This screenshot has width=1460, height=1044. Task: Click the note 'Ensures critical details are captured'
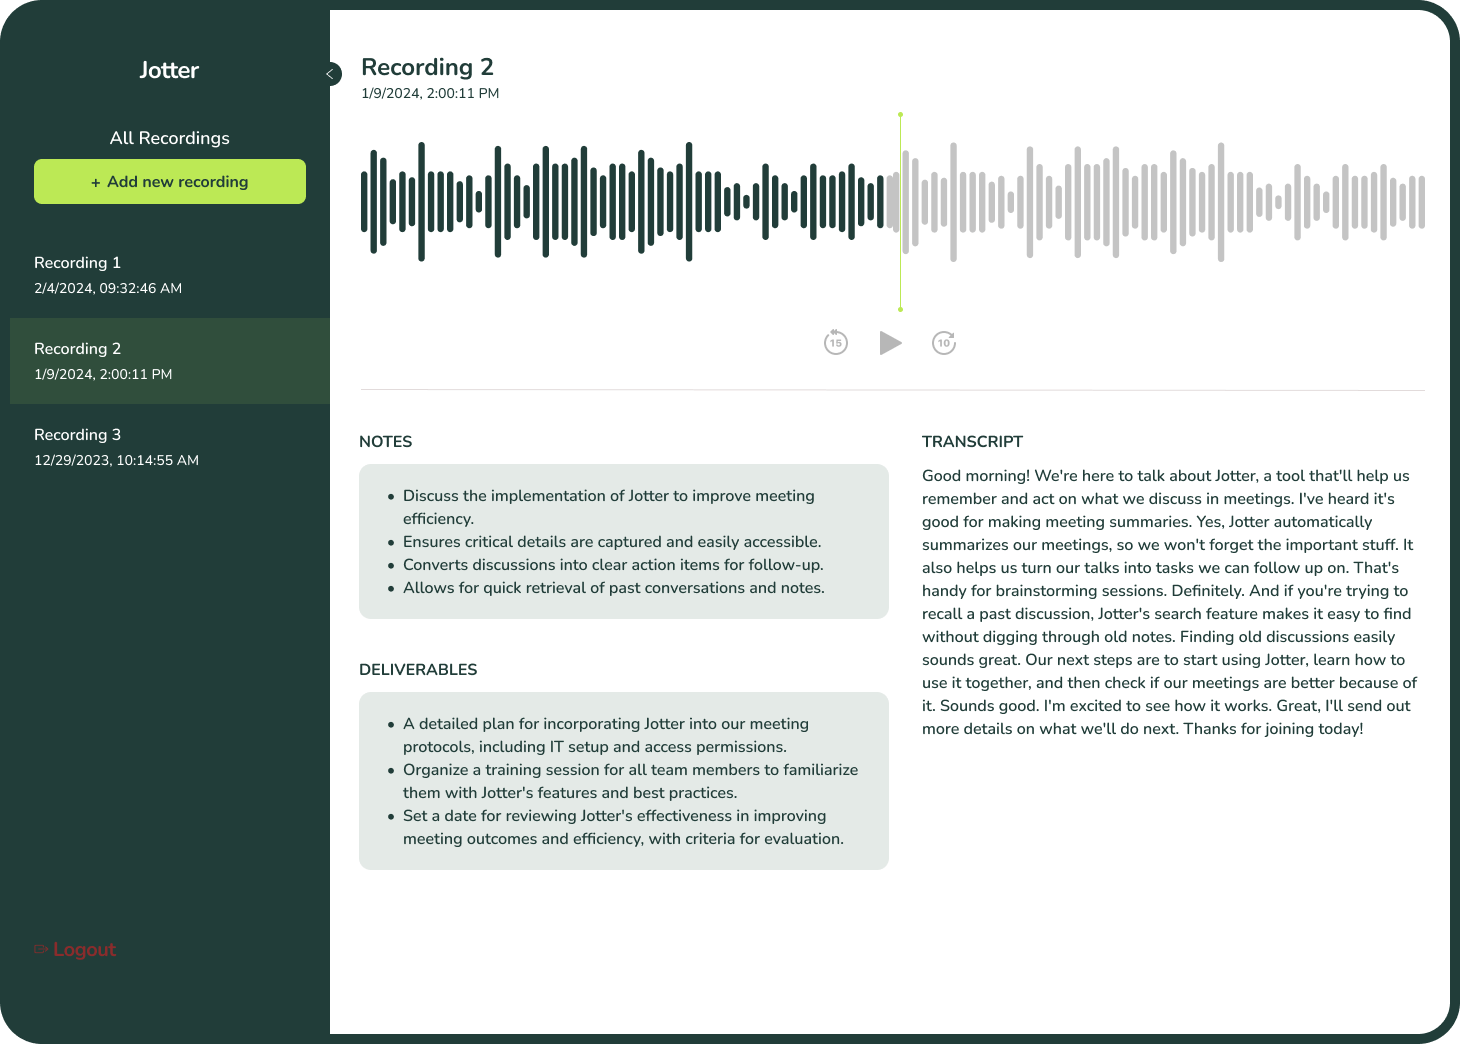point(612,542)
